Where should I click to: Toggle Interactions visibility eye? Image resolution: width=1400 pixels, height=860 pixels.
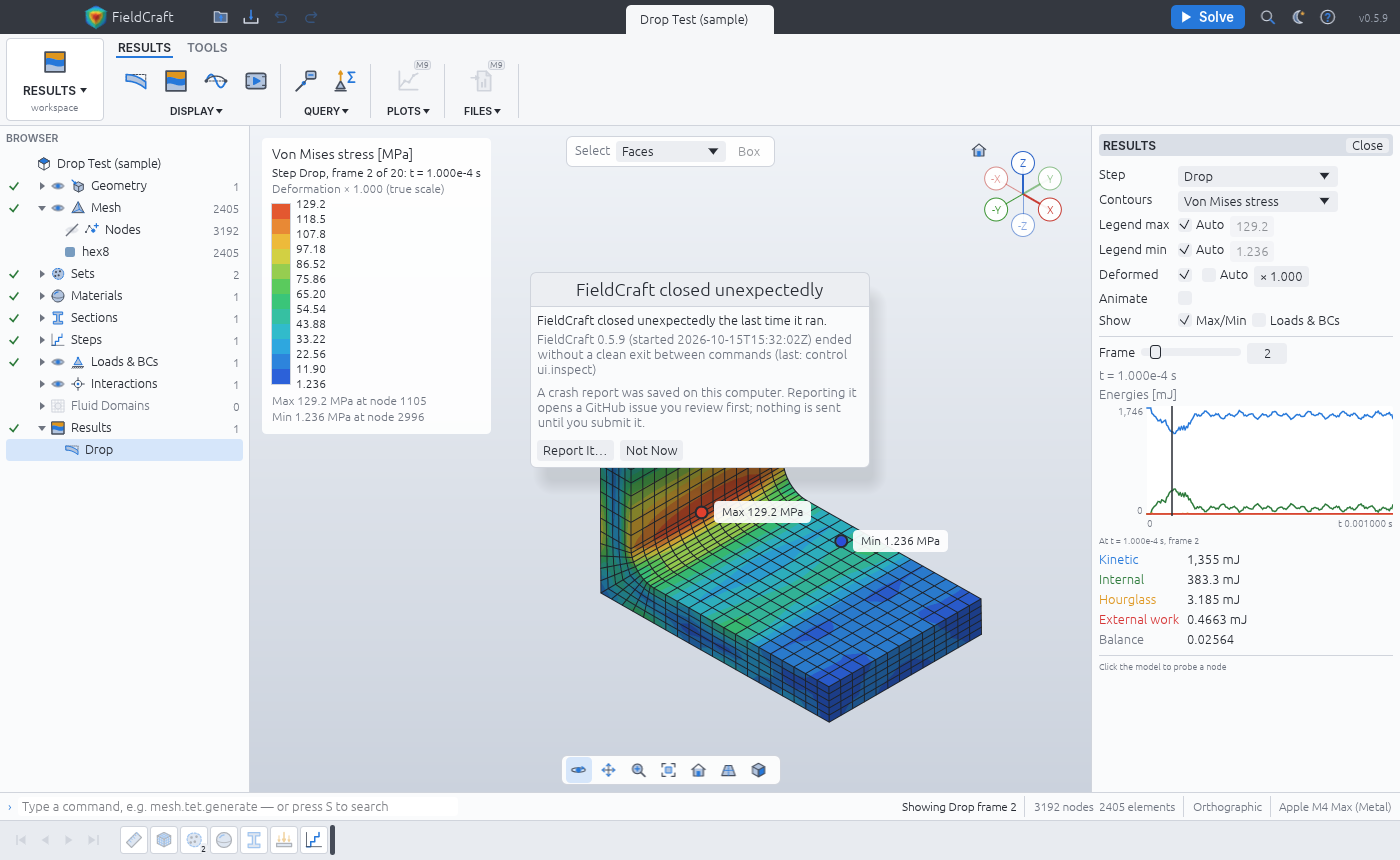point(58,384)
